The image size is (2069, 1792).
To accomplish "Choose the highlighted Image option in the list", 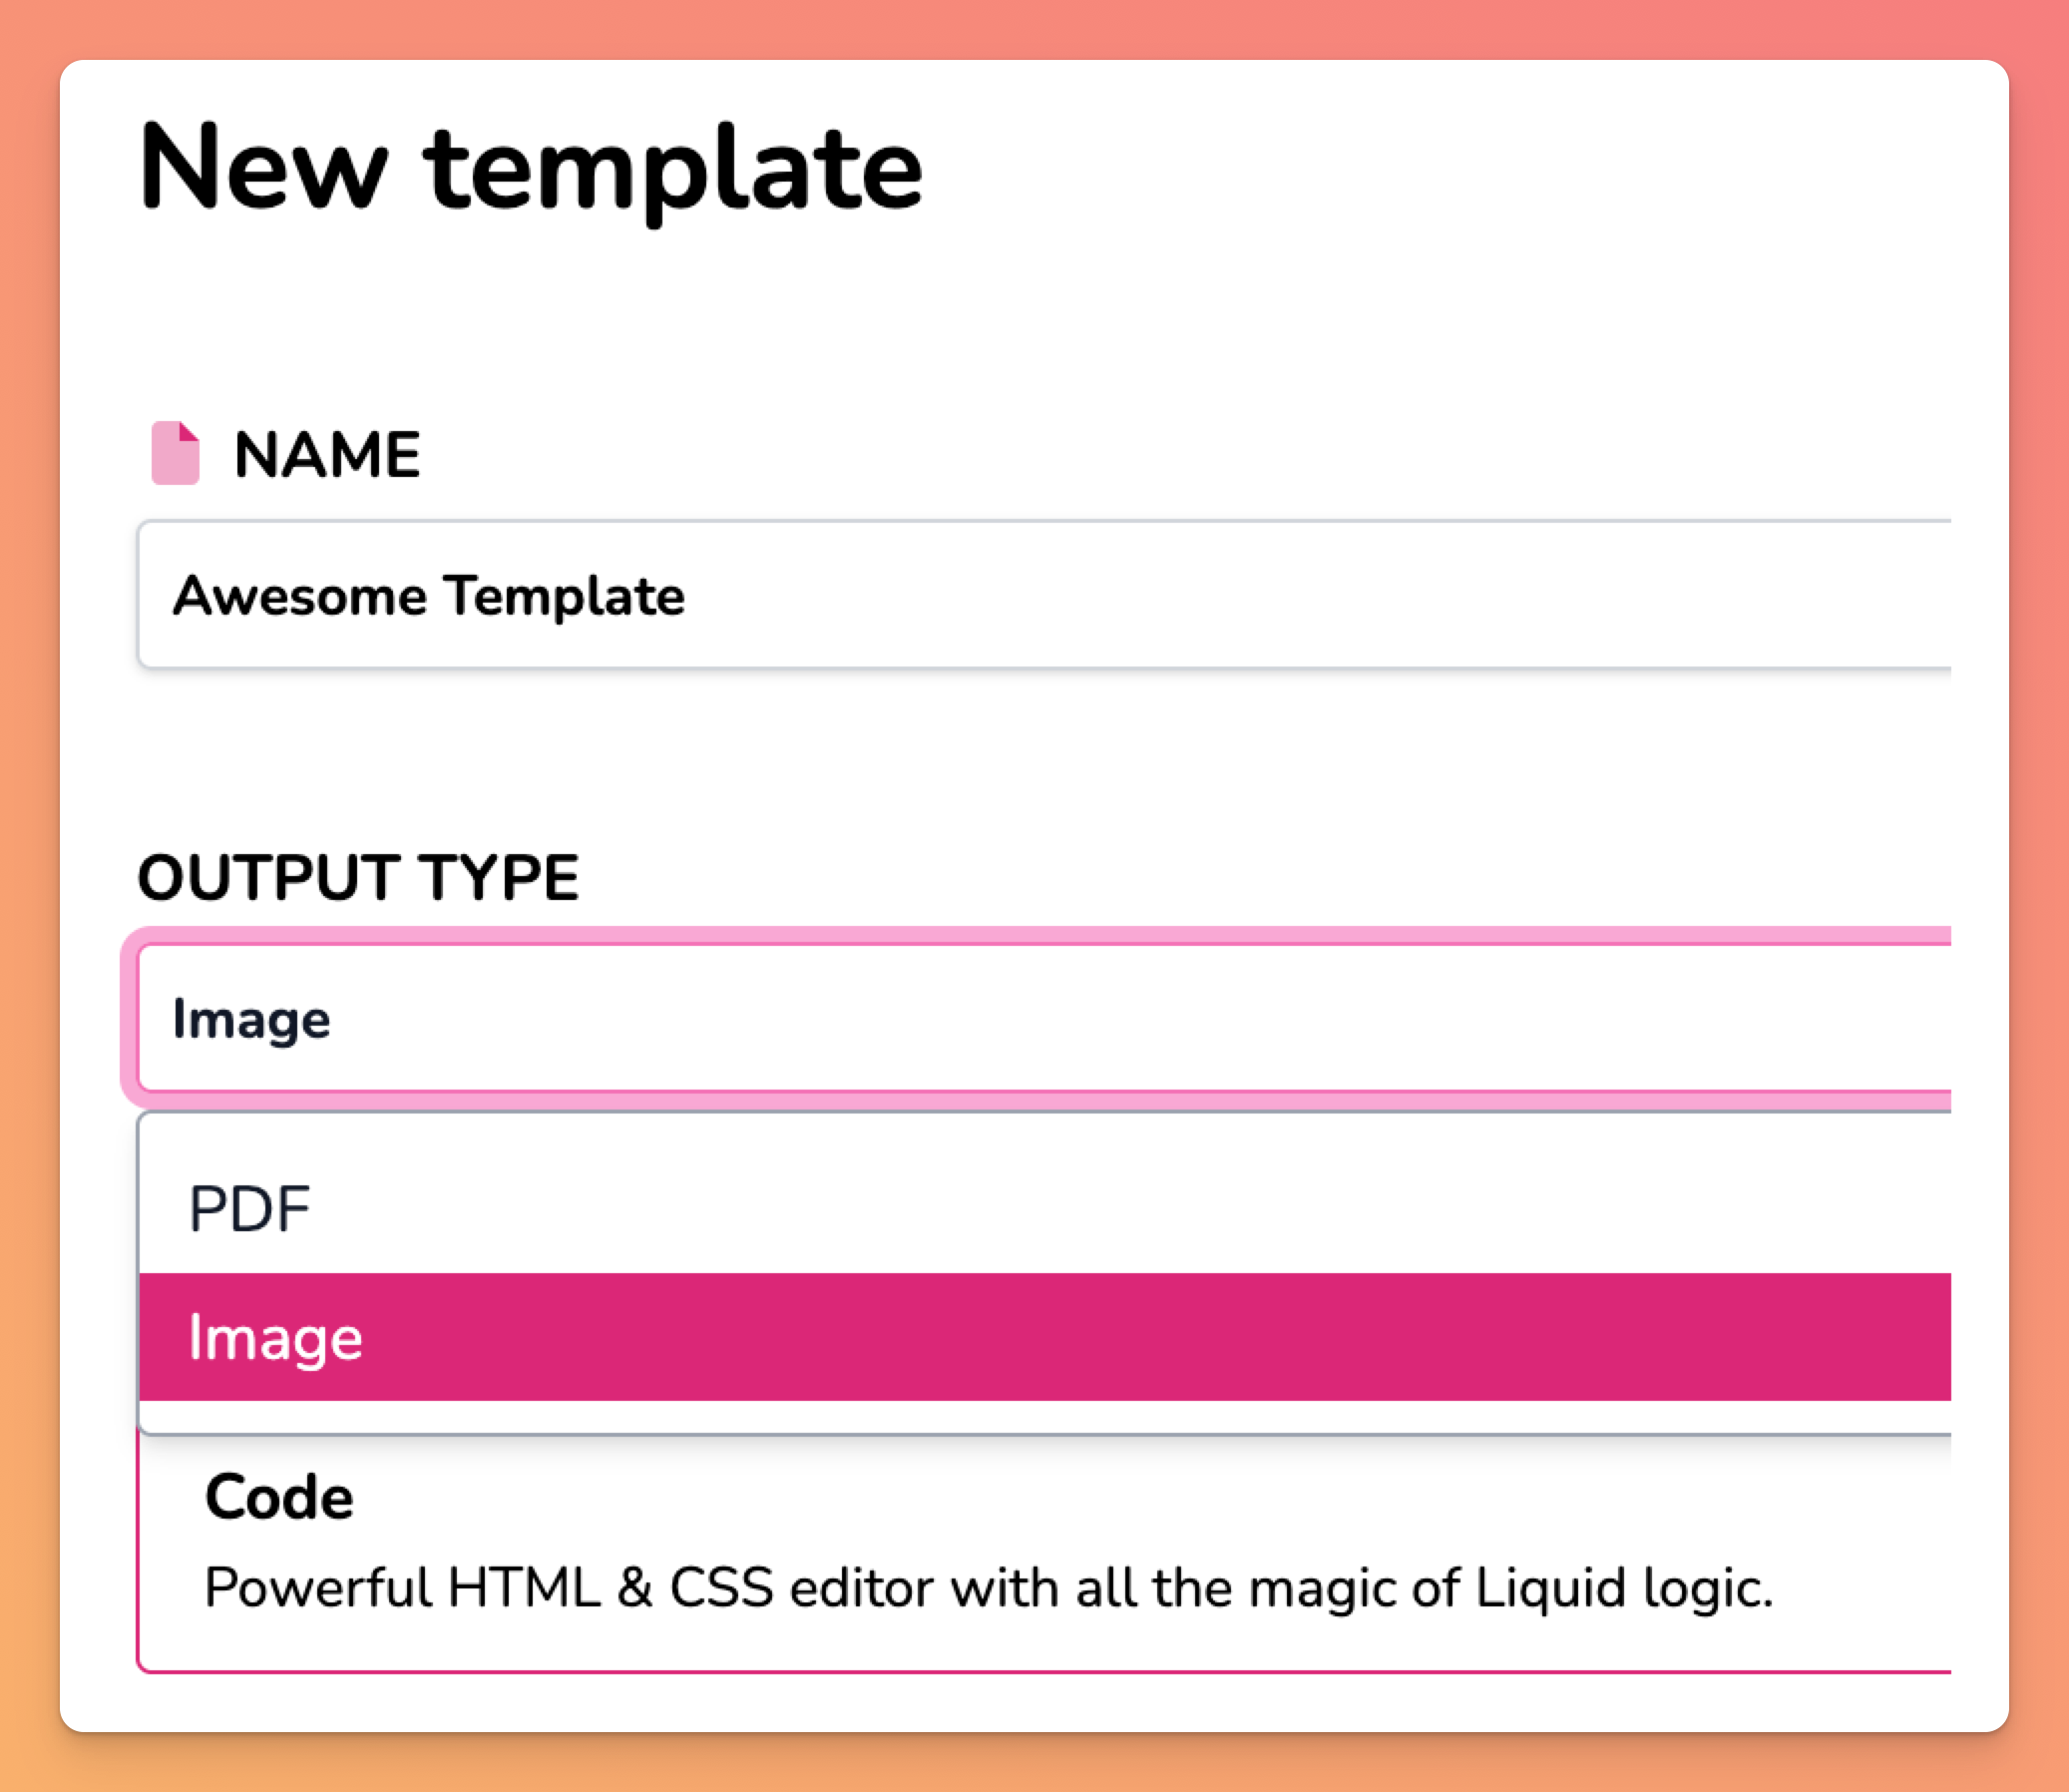I will [276, 1337].
